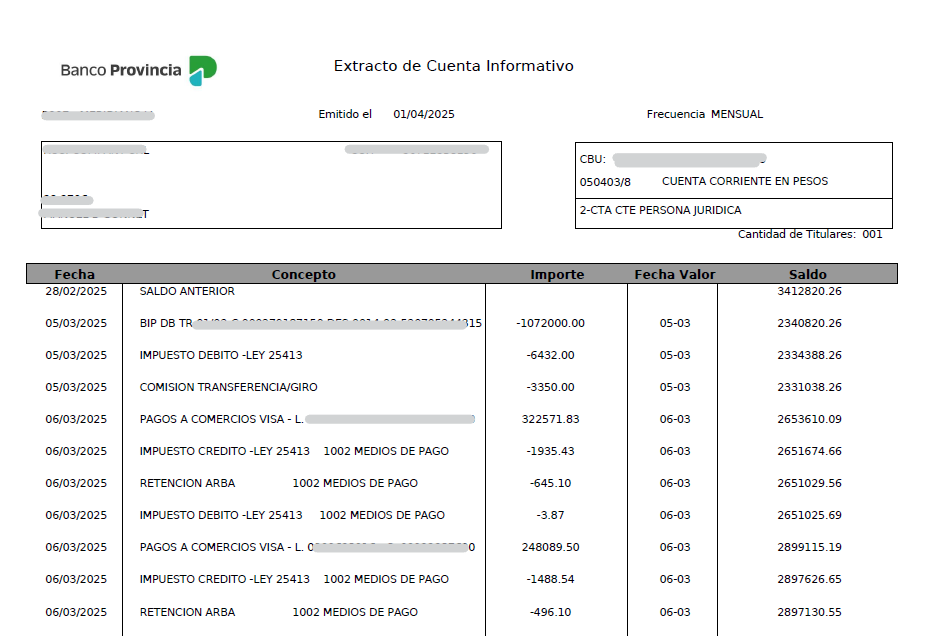Click Fecha Valor 05-03 in the -3350.00 row
The image size is (925, 636).
coord(675,387)
